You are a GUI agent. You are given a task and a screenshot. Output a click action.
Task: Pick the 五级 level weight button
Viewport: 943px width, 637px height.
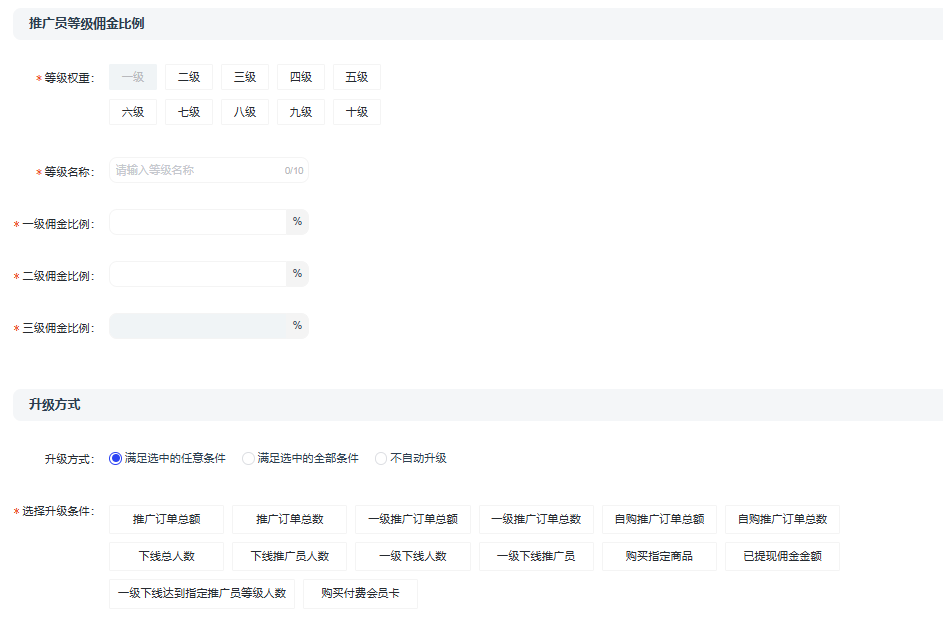click(x=357, y=77)
